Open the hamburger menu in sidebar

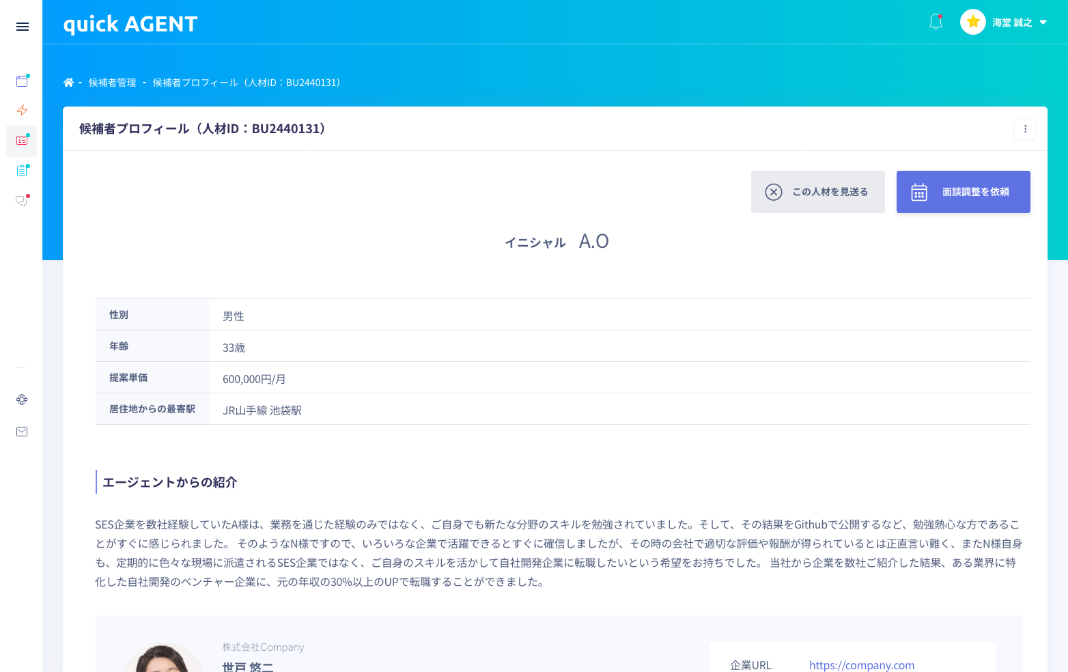22,26
